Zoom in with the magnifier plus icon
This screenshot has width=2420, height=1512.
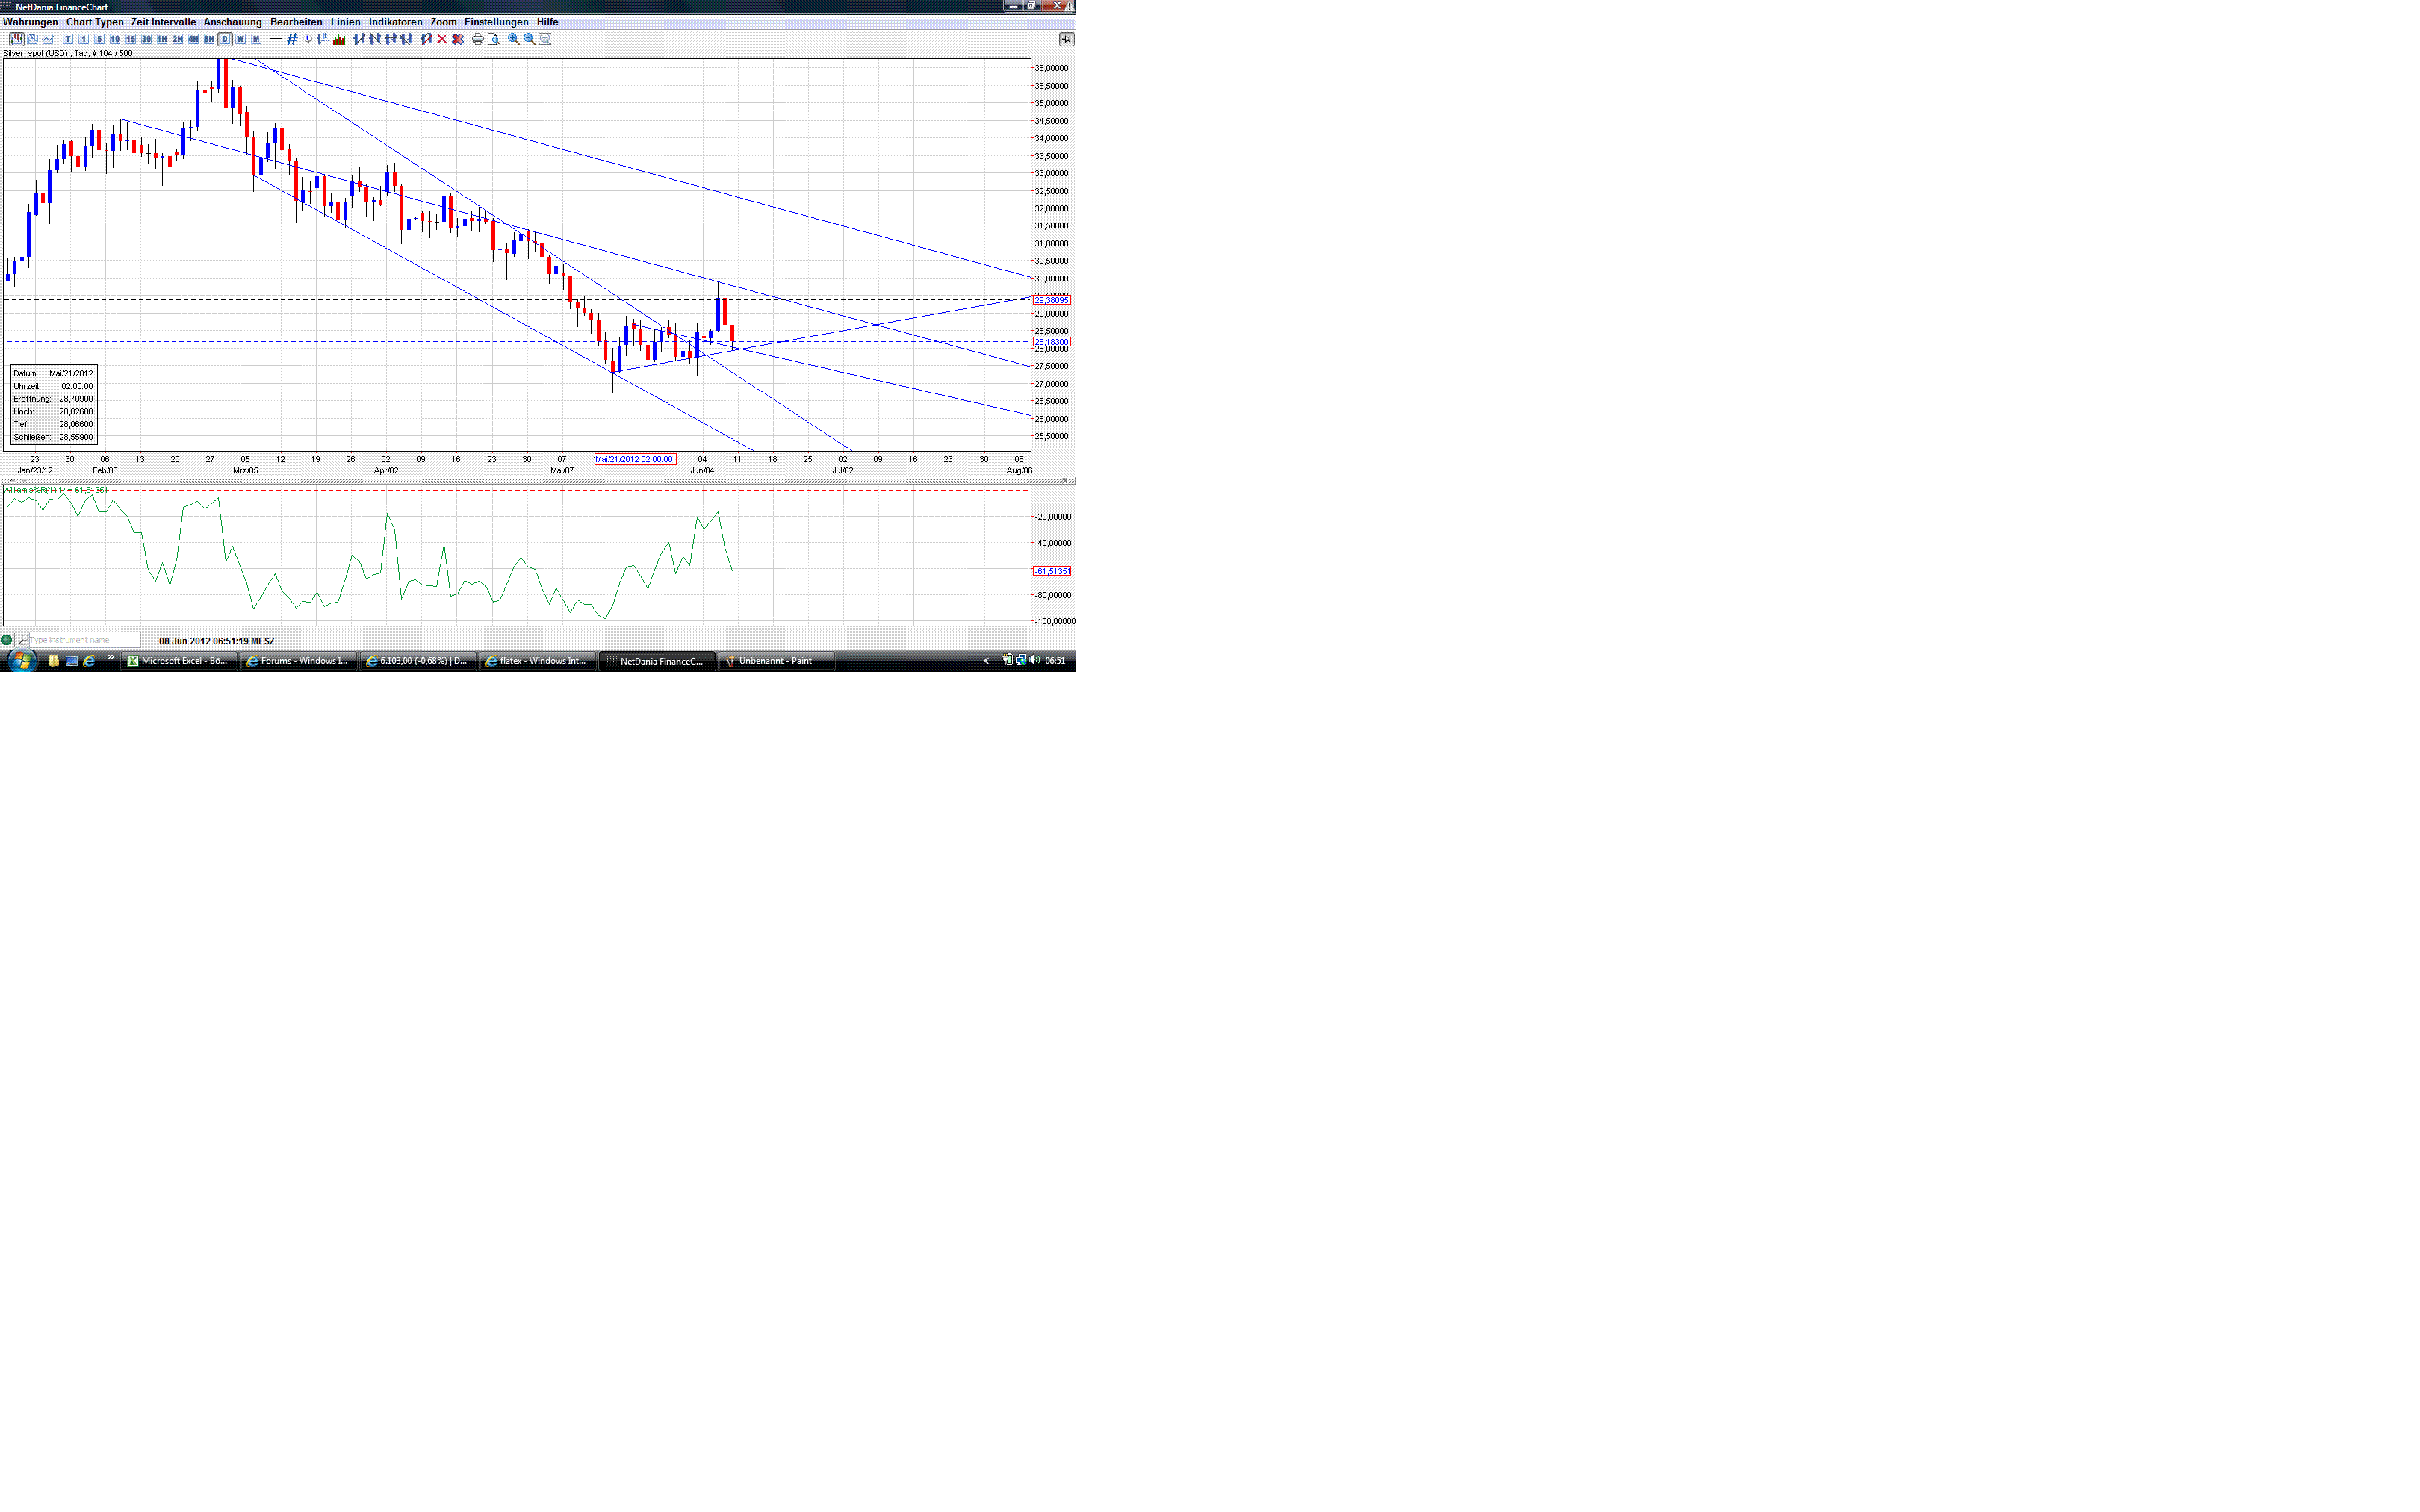514,39
